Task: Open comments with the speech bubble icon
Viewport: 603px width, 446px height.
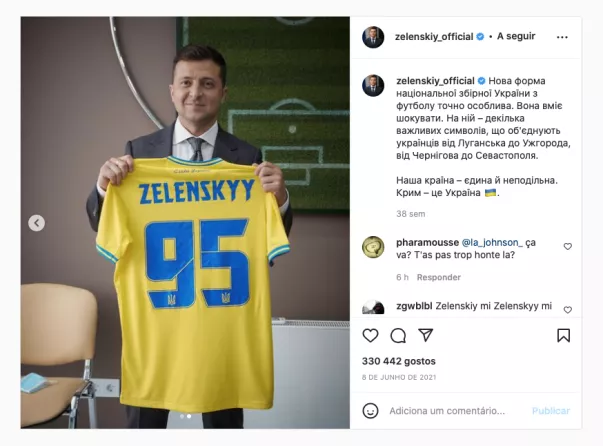Action: pyautogui.click(x=398, y=336)
